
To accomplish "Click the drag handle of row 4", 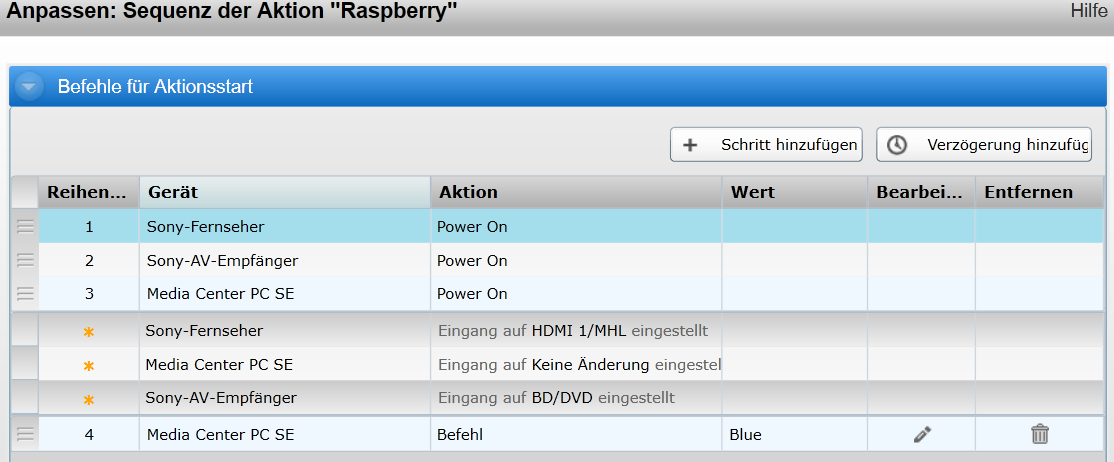I will (25, 434).
